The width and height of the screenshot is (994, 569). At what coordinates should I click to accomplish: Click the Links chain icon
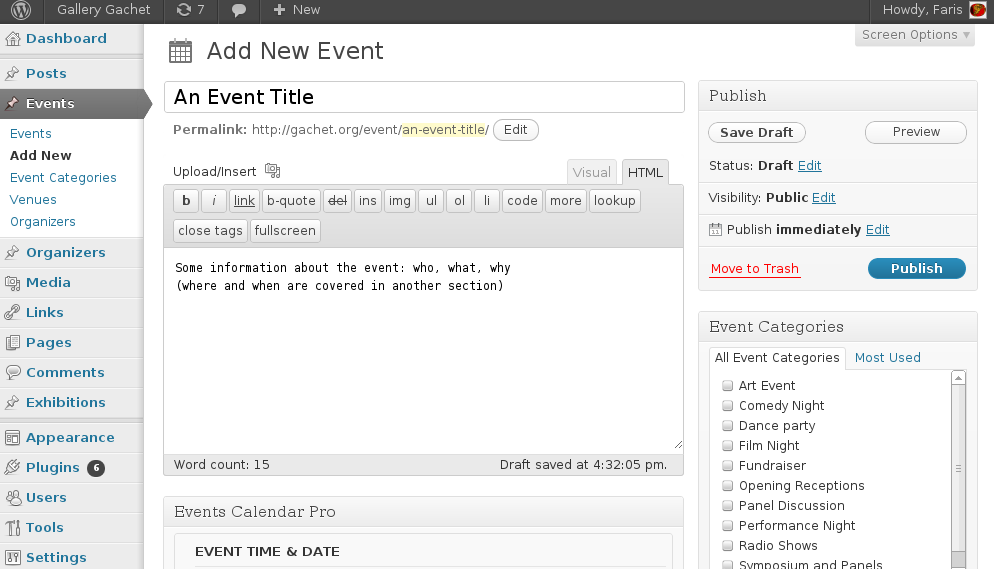pyautogui.click(x=12, y=312)
